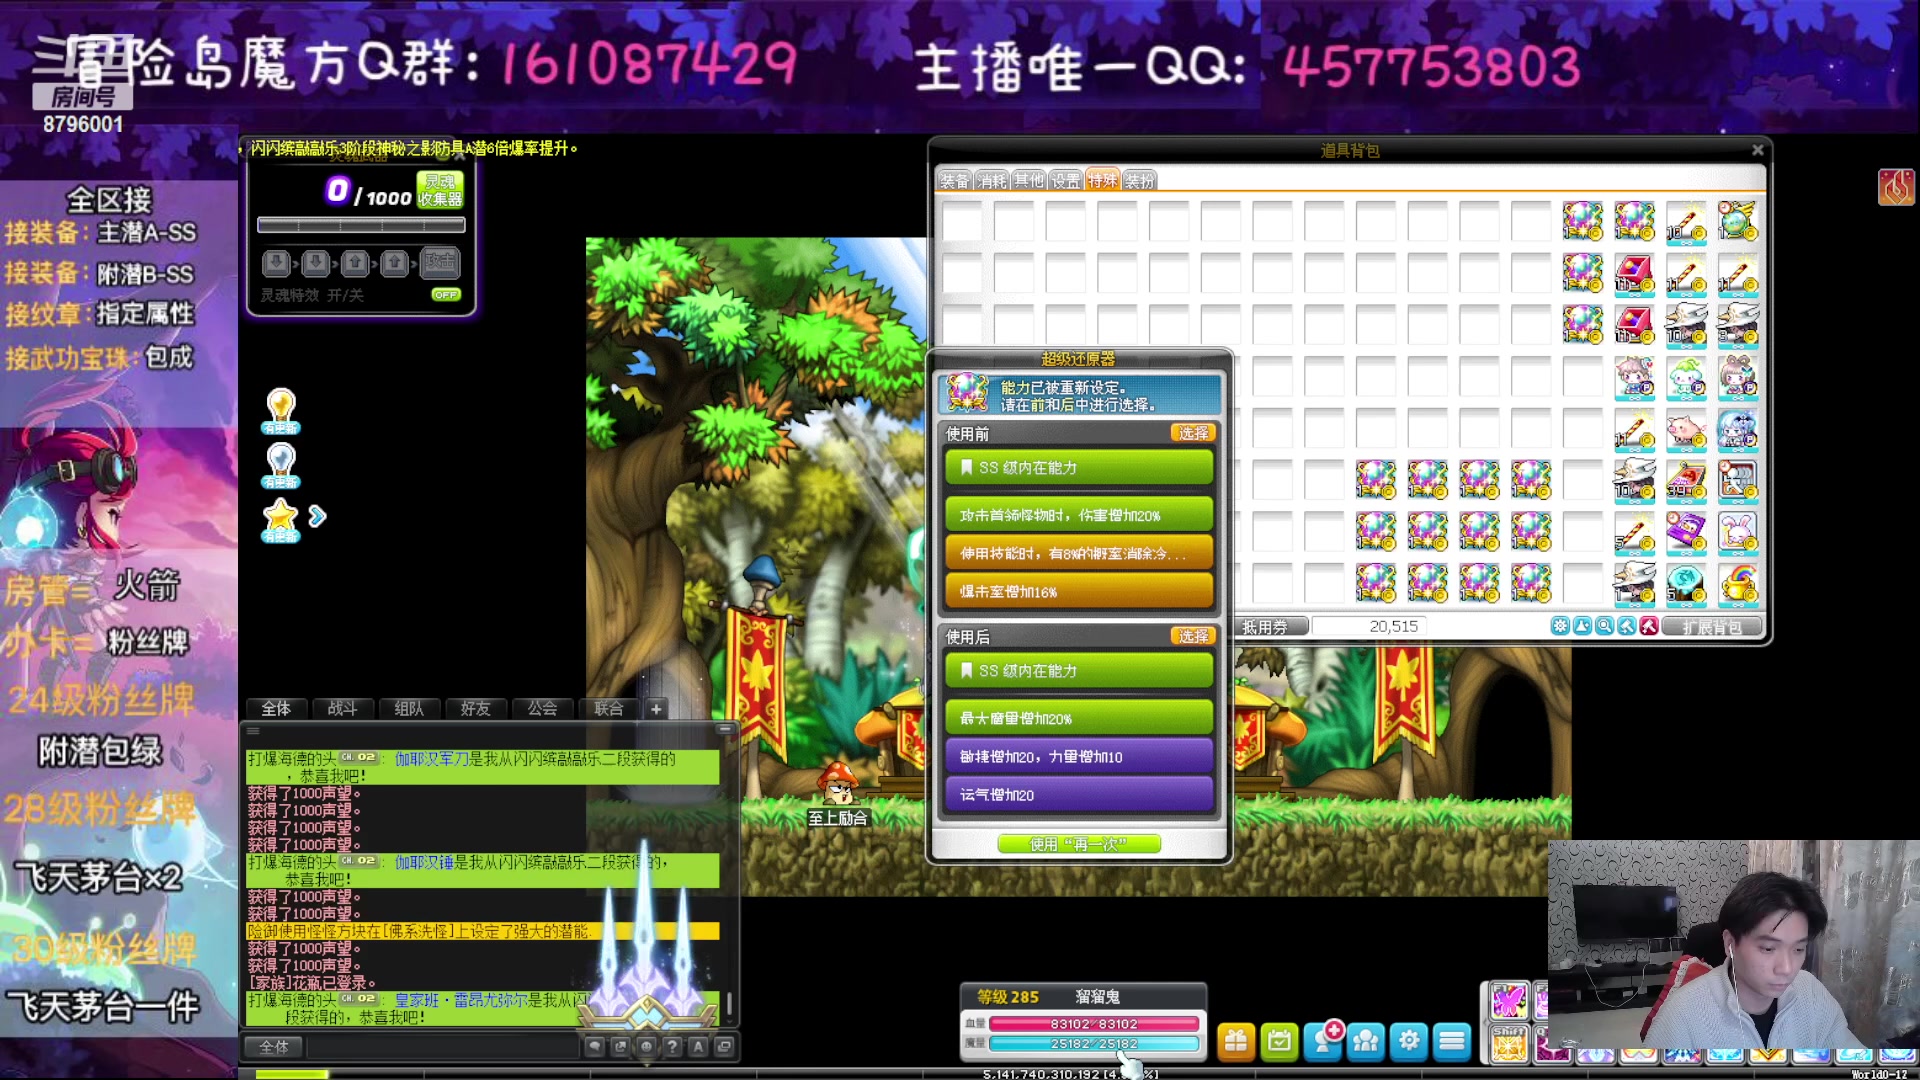The width and height of the screenshot is (1920, 1080).
Task: Minimize the chat window with dash button
Action: [725, 729]
